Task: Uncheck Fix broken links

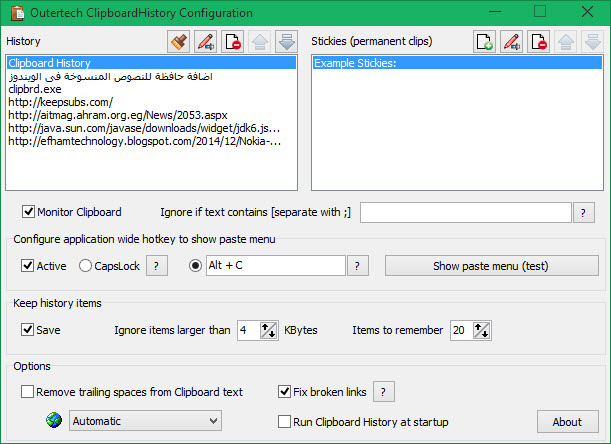Action: coord(284,392)
